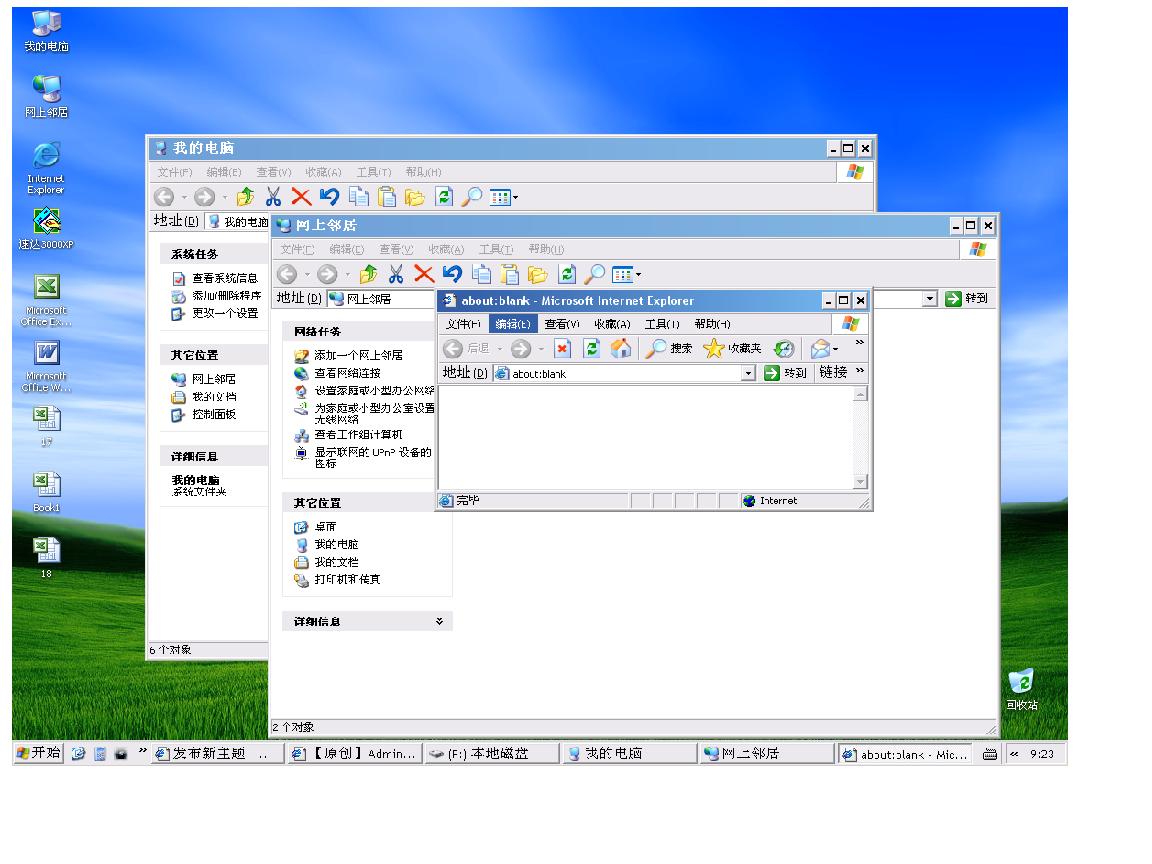Expand 链接 links chevron in Internet Explorer
The width and height of the screenshot is (1152, 864).
tap(860, 370)
